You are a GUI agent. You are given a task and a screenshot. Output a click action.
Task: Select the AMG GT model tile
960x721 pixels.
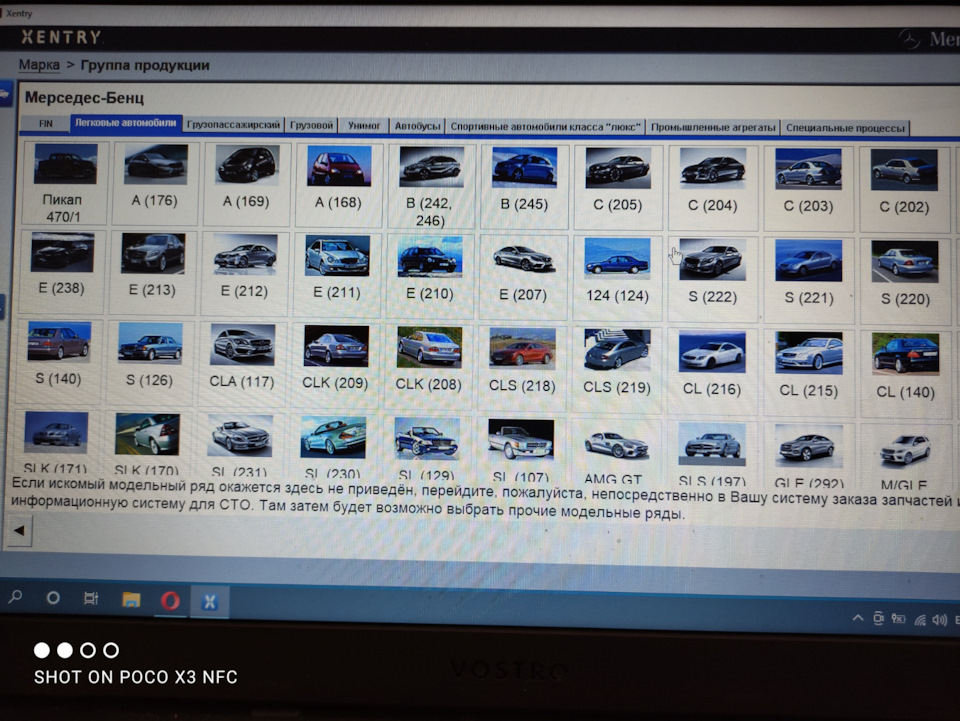pyautogui.click(x=616, y=451)
